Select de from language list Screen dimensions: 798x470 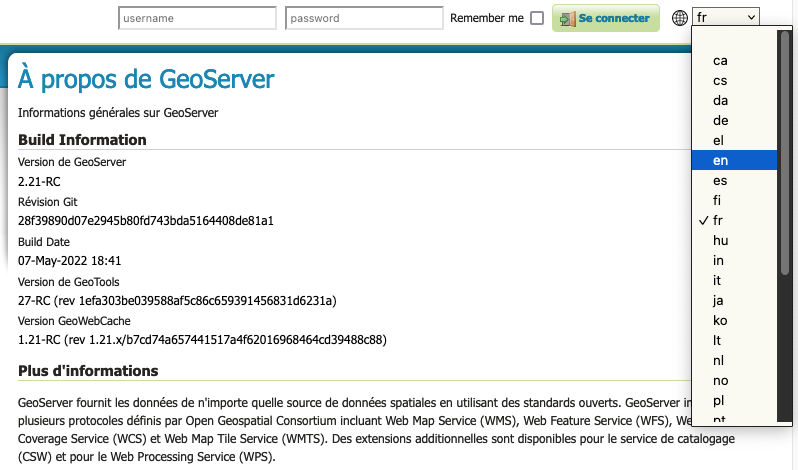point(734,121)
